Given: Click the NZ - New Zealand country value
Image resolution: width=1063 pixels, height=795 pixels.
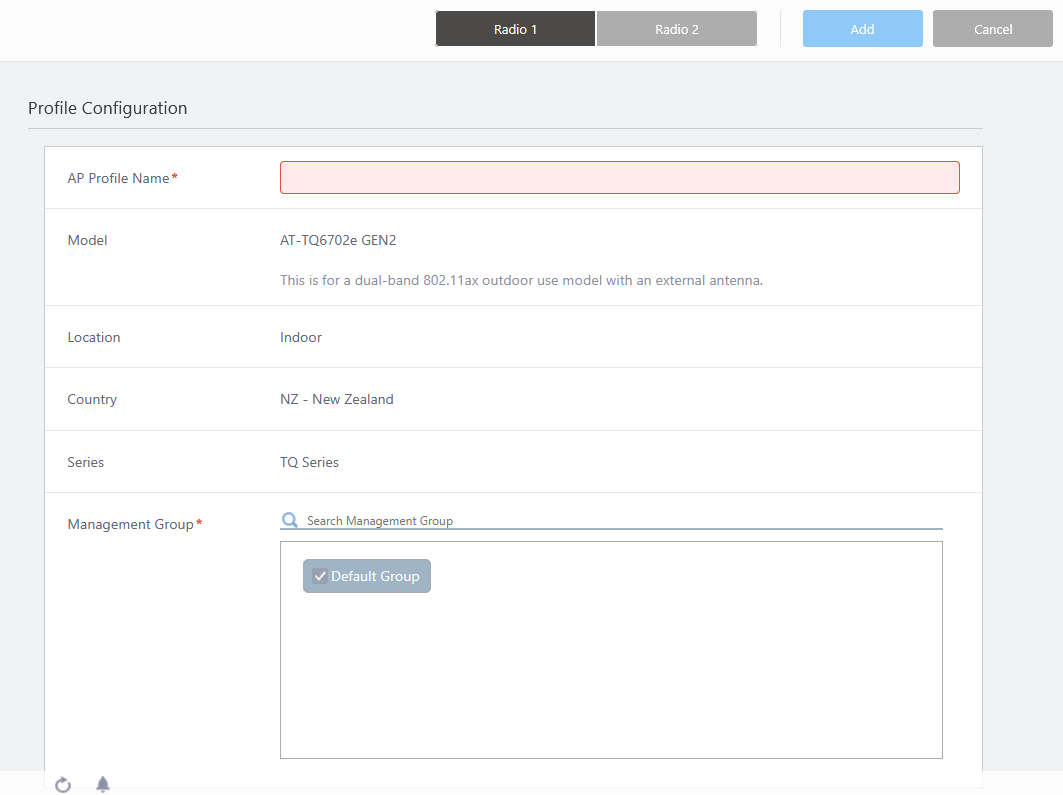Looking at the screenshot, I should coord(336,399).
